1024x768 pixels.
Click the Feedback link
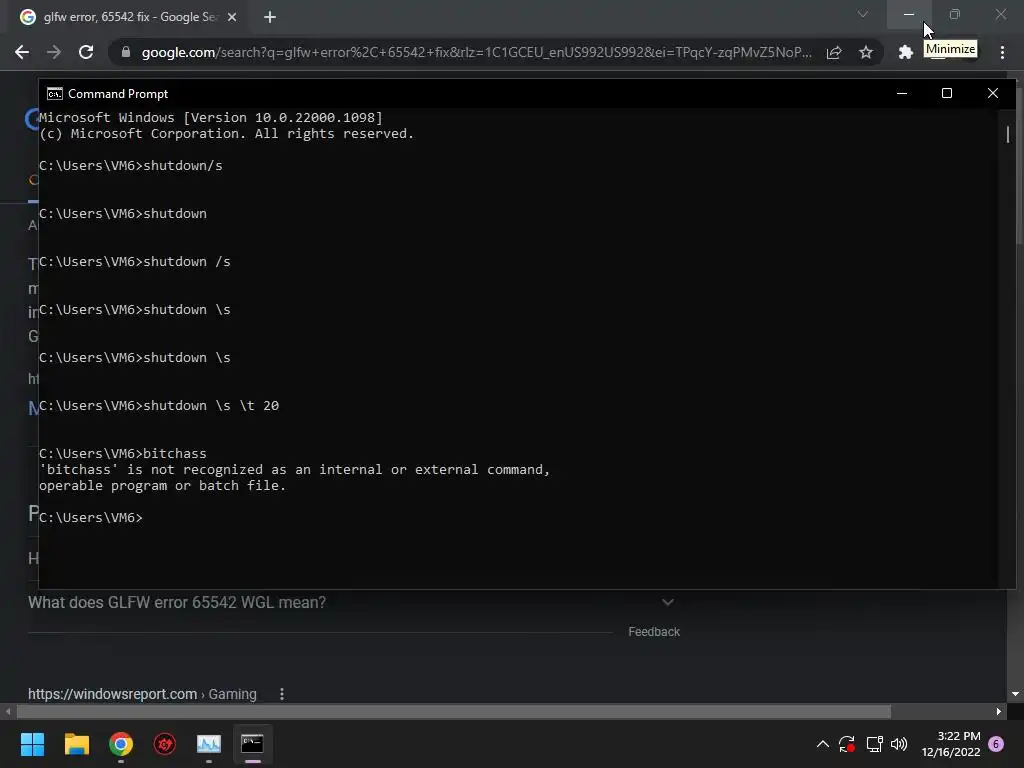[x=654, y=632]
